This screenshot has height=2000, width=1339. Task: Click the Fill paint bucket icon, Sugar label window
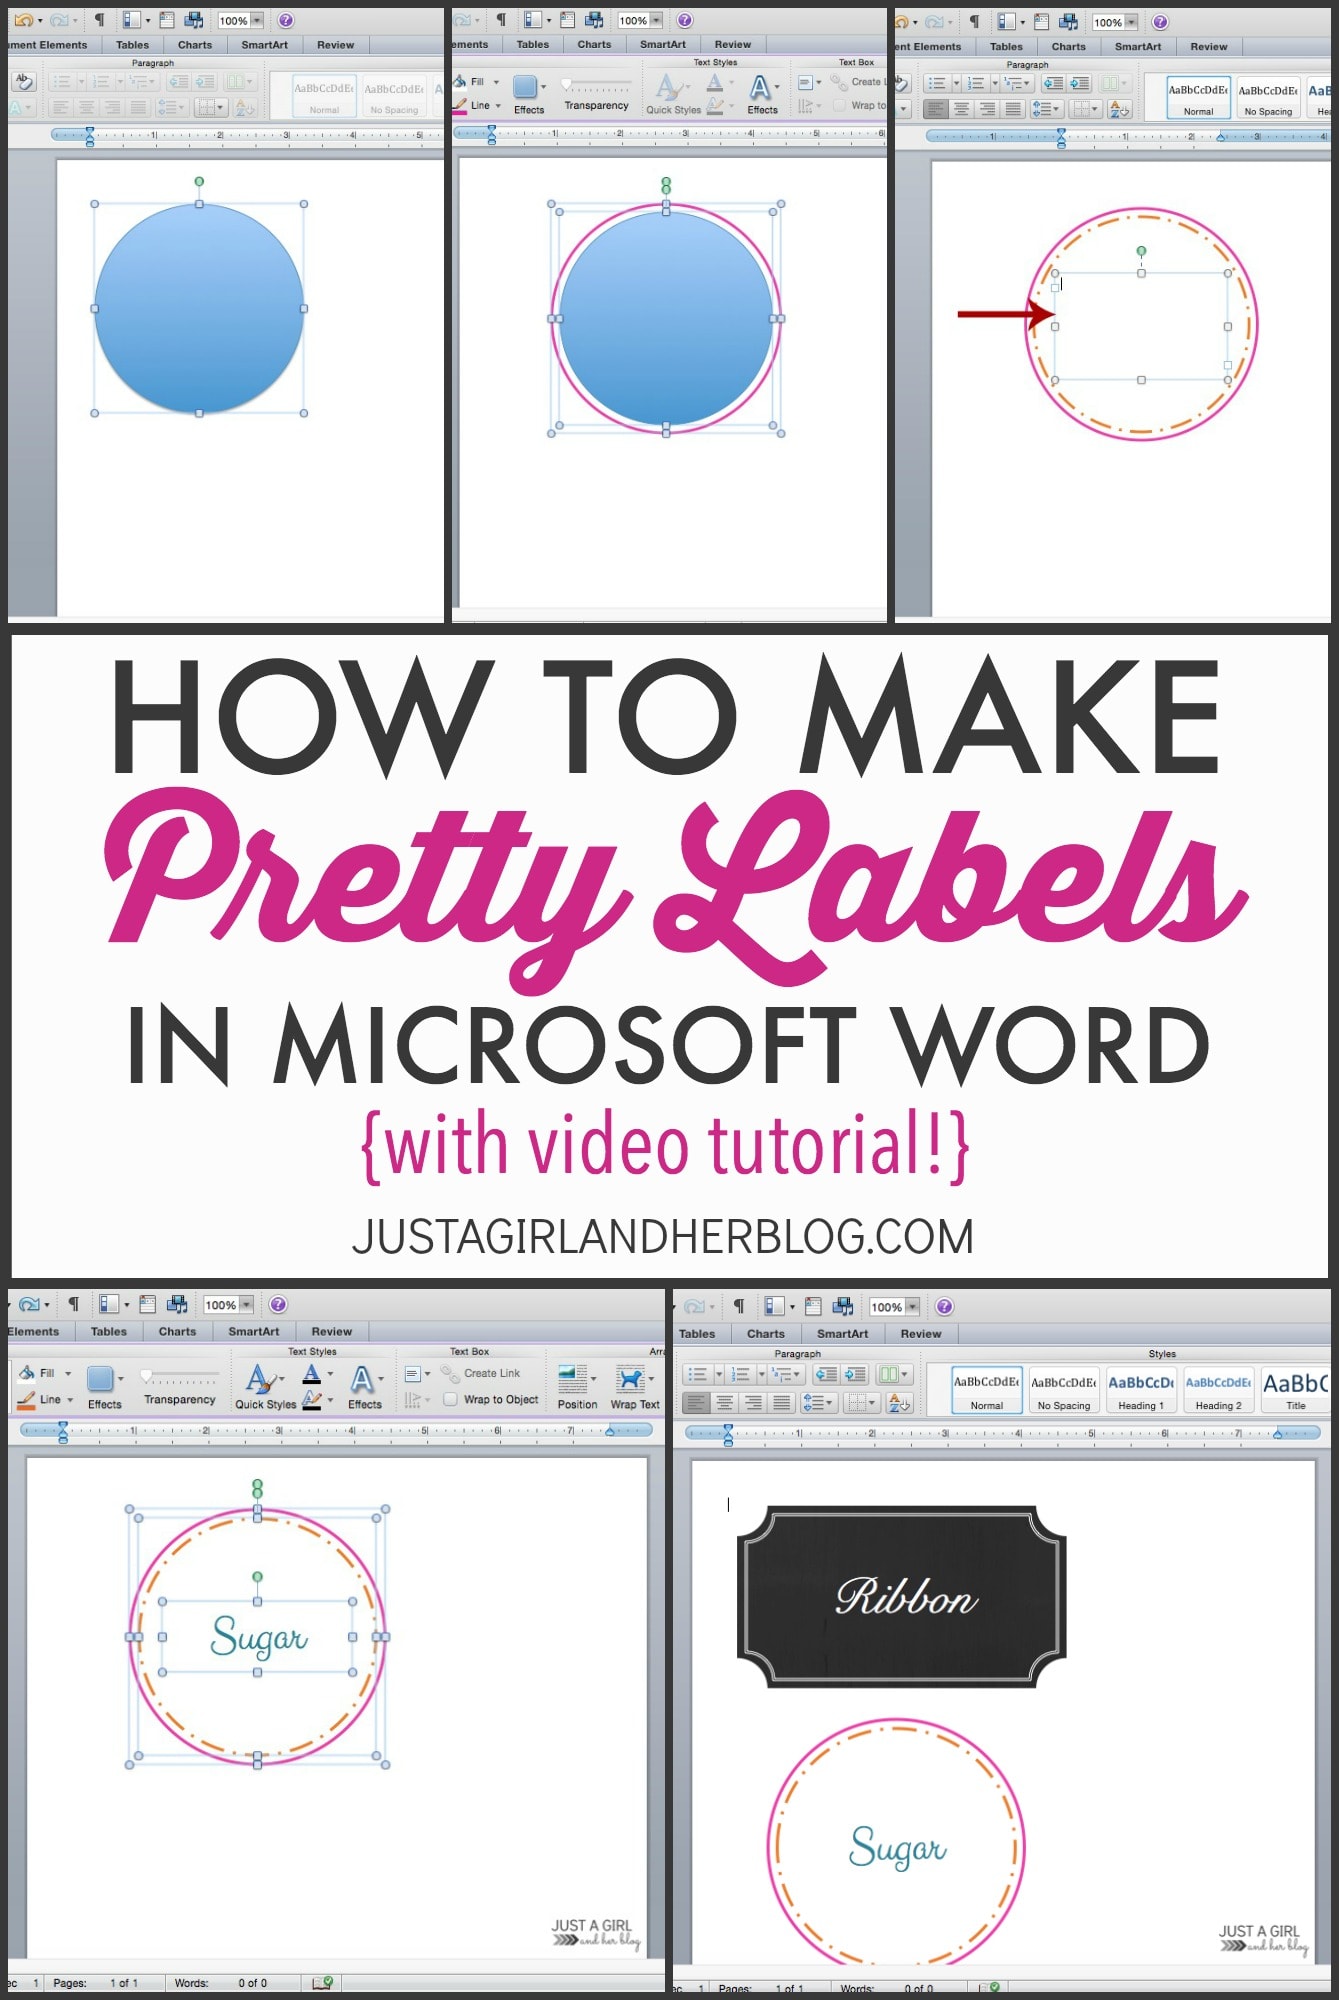pos(27,1372)
